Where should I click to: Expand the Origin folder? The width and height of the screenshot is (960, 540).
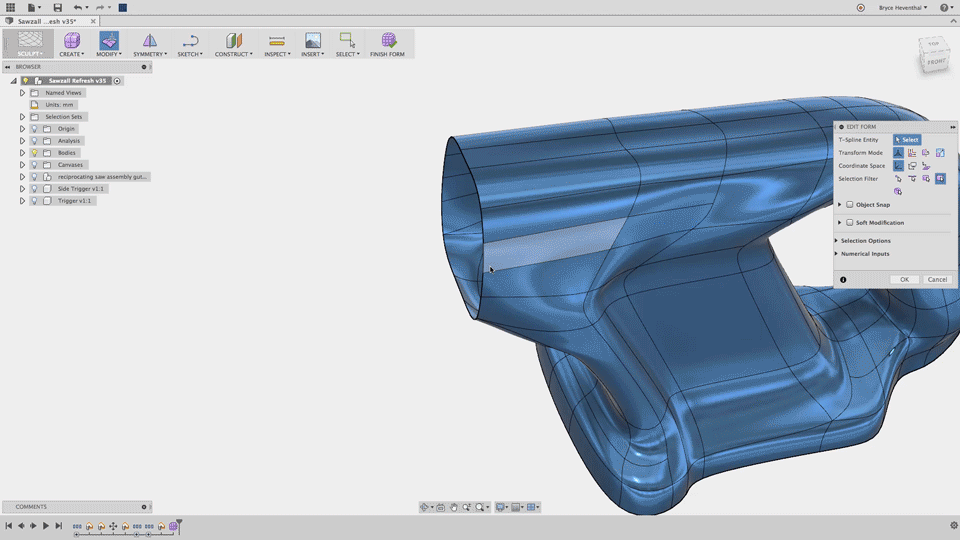pos(22,129)
